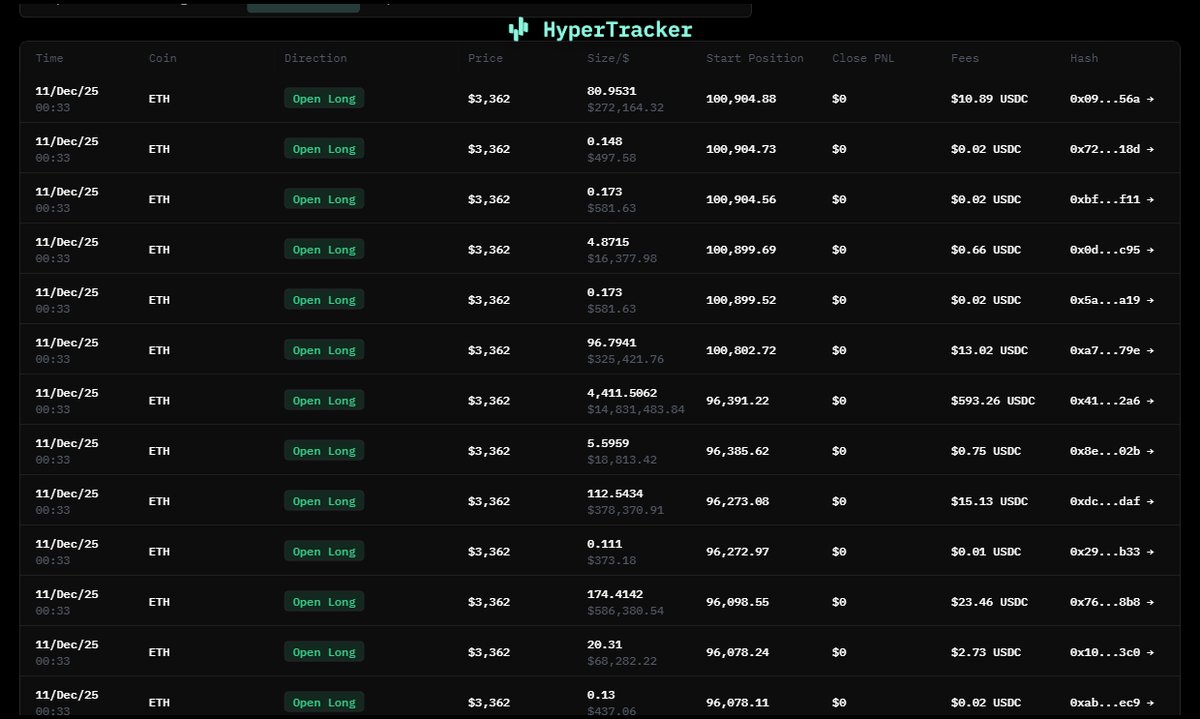
Task: Click the Price column header
Action: [486, 58]
